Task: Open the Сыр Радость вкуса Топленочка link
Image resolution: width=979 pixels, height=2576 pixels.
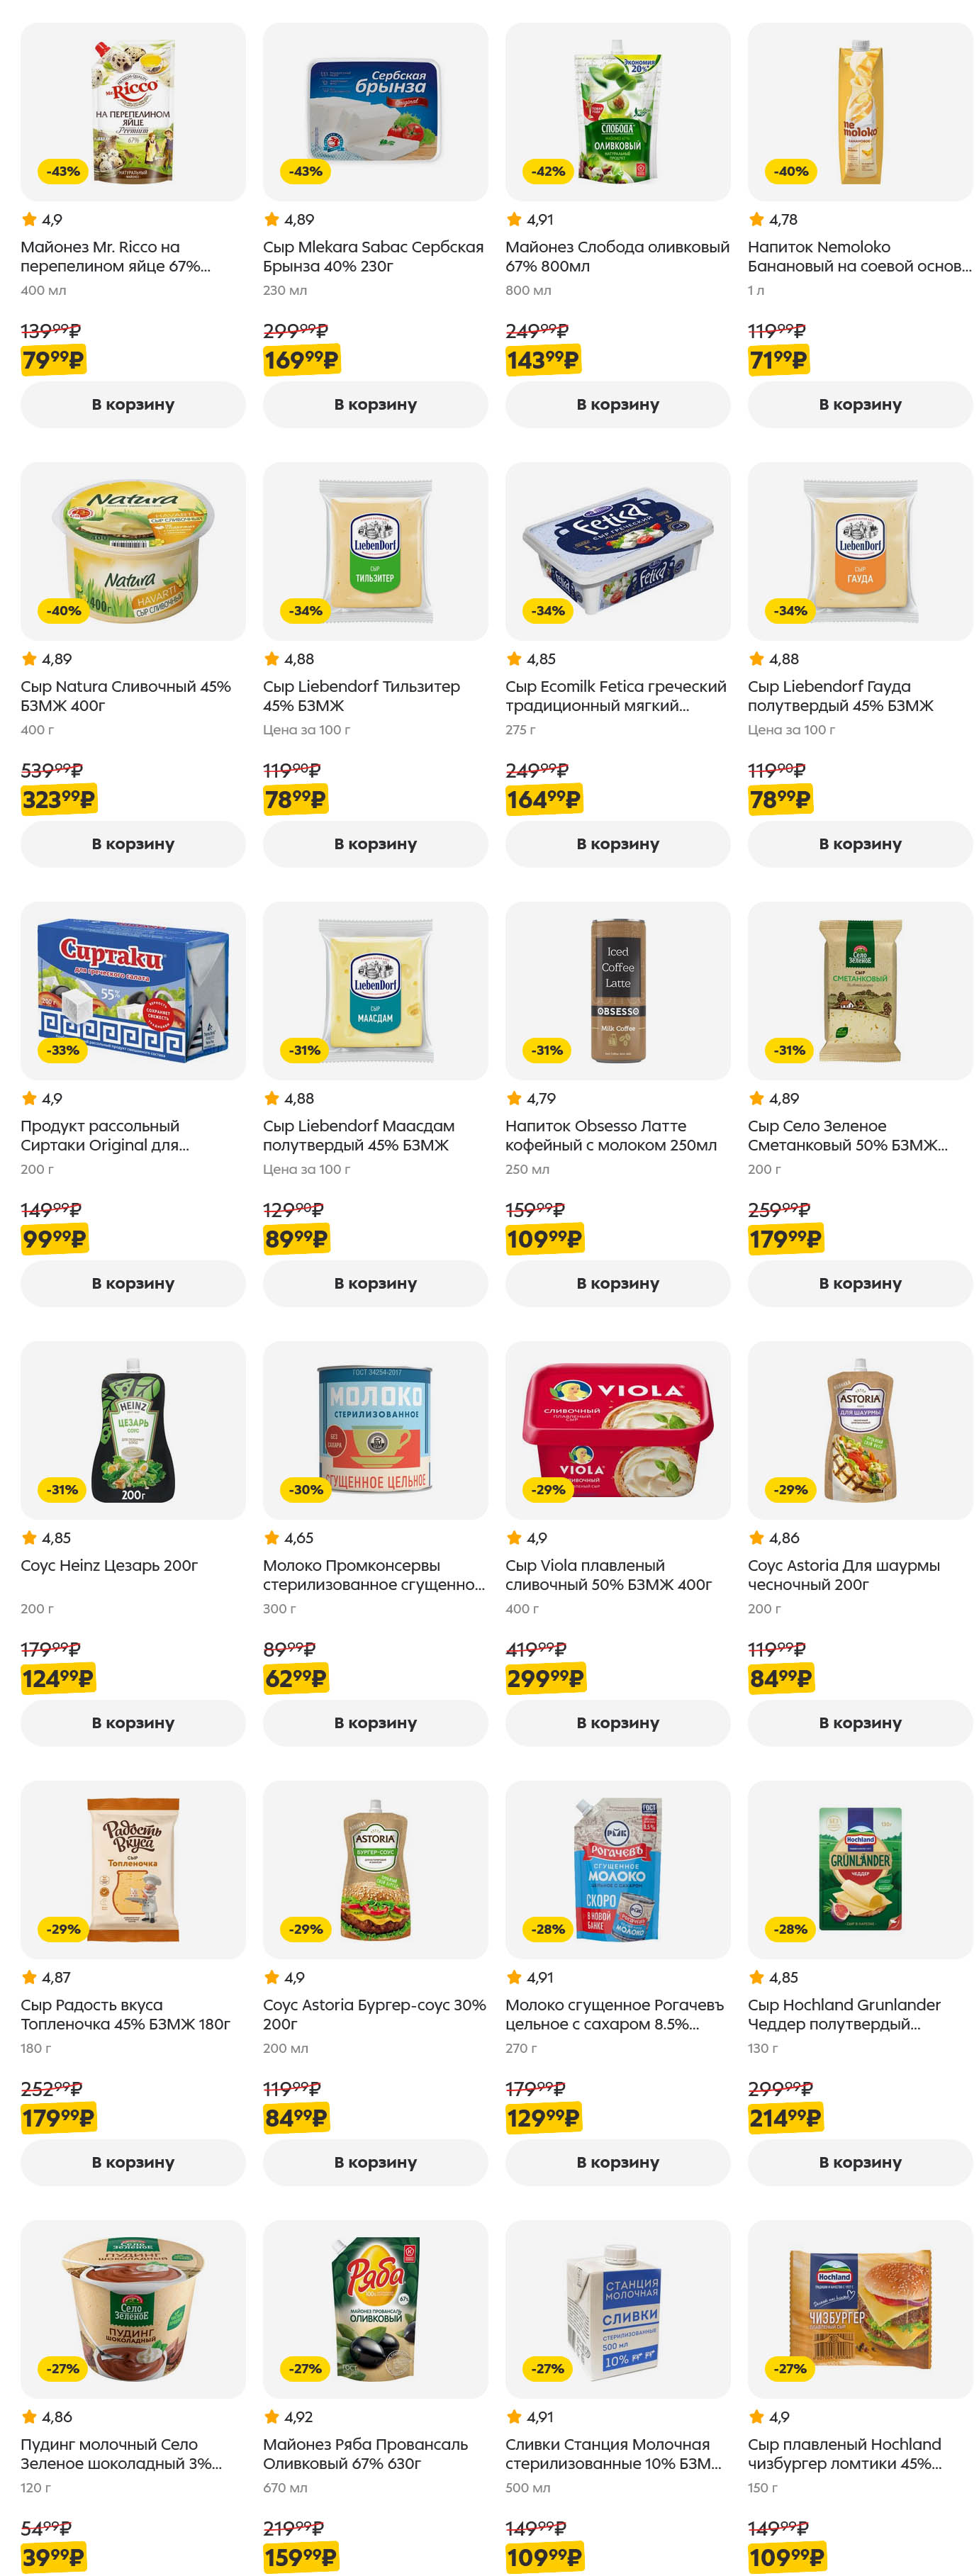Action: coord(125,2014)
